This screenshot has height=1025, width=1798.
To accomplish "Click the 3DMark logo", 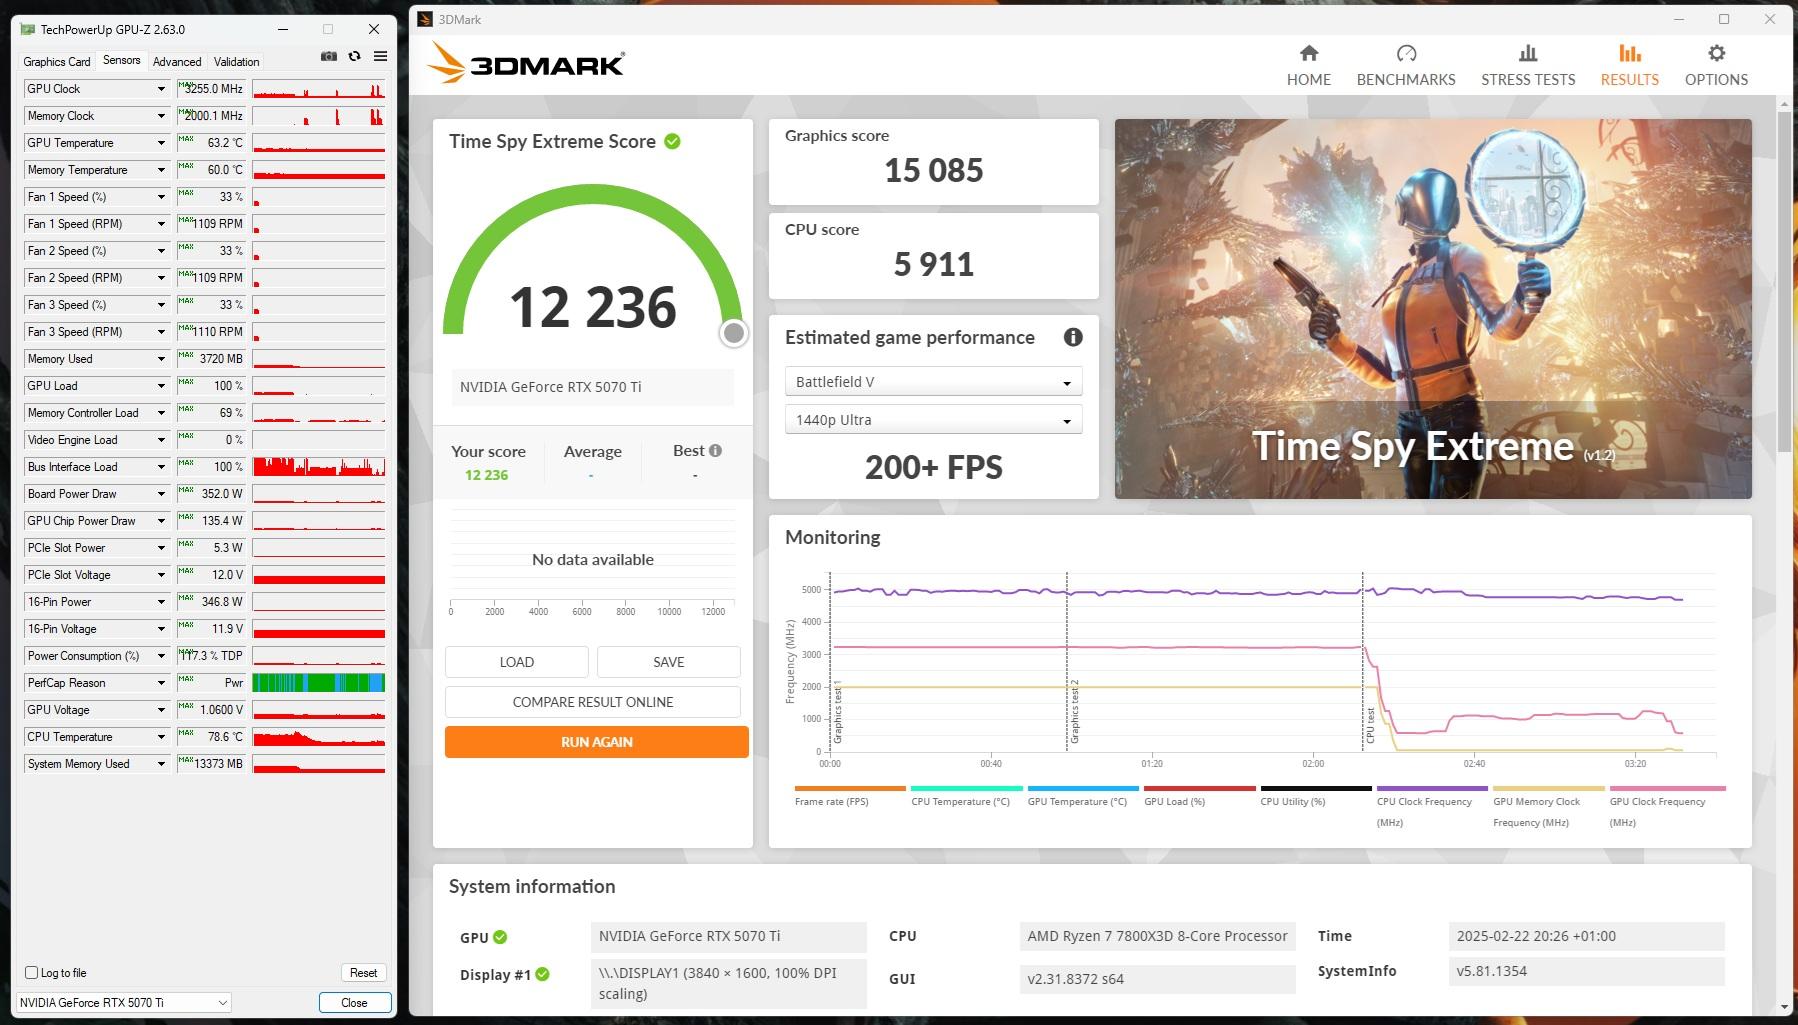I will coord(526,64).
